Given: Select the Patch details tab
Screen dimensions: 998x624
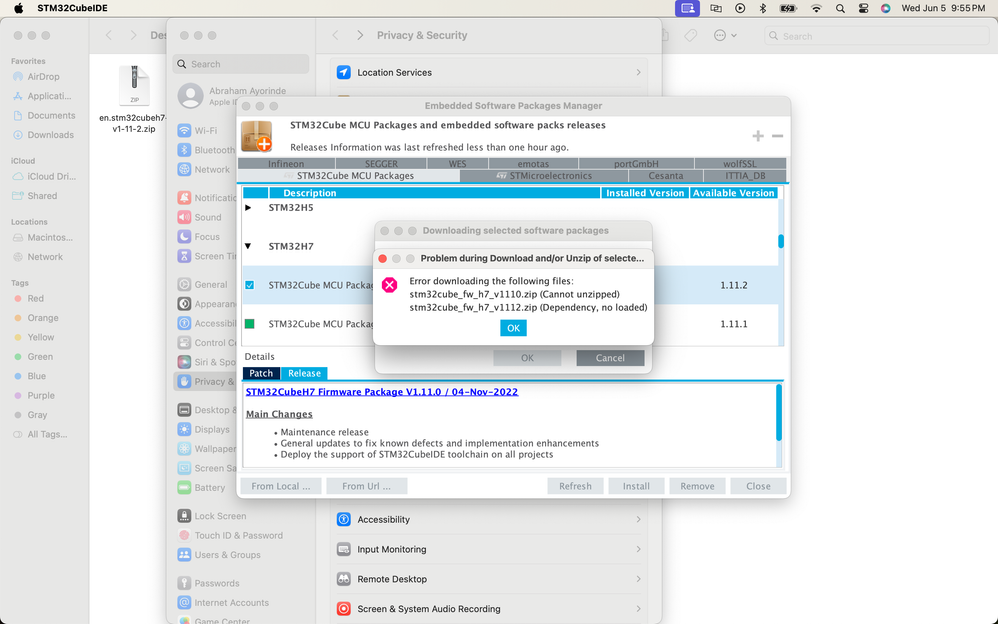Looking at the screenshot, I should [261, 373].
